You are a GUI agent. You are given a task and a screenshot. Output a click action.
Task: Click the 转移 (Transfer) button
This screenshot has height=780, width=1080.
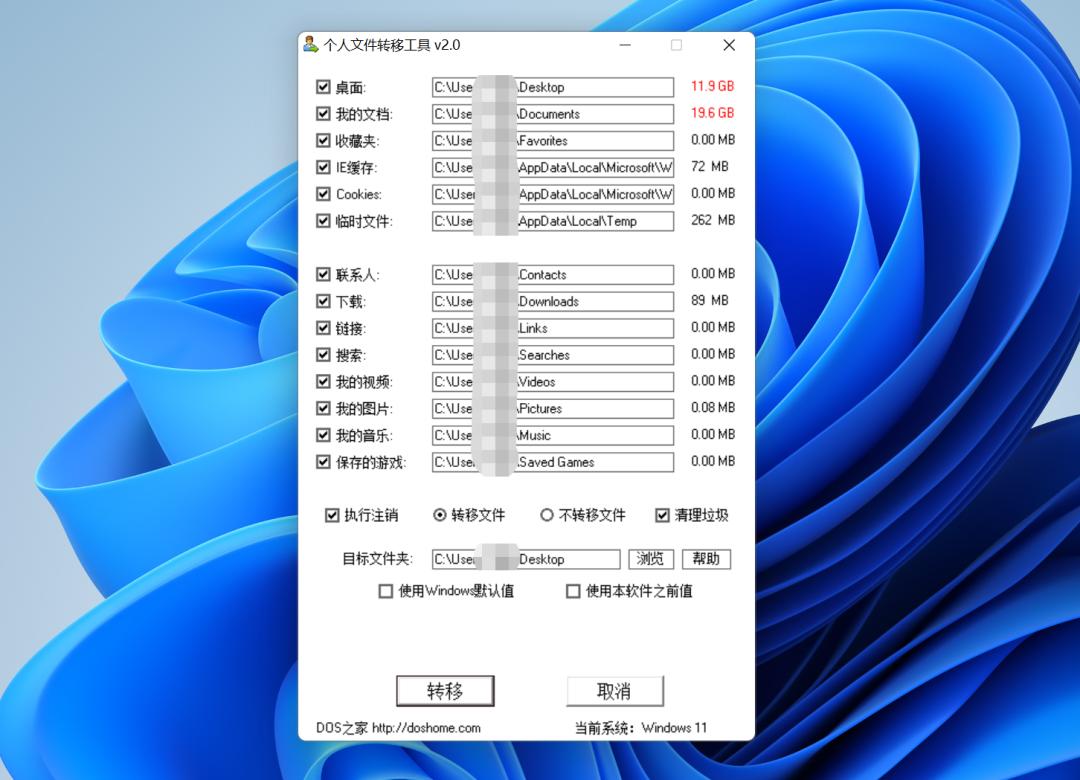447,690
